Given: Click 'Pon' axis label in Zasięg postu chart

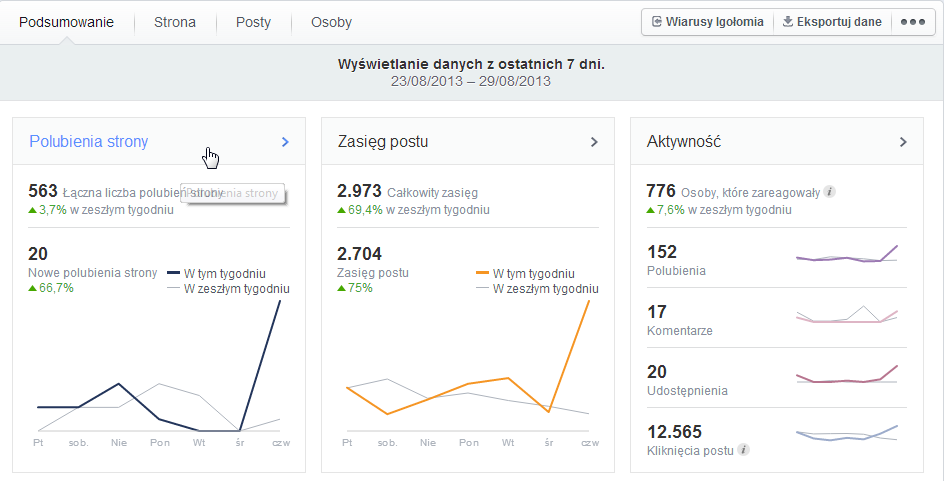Looking at the screenshot, I should (x=469, y=442).
